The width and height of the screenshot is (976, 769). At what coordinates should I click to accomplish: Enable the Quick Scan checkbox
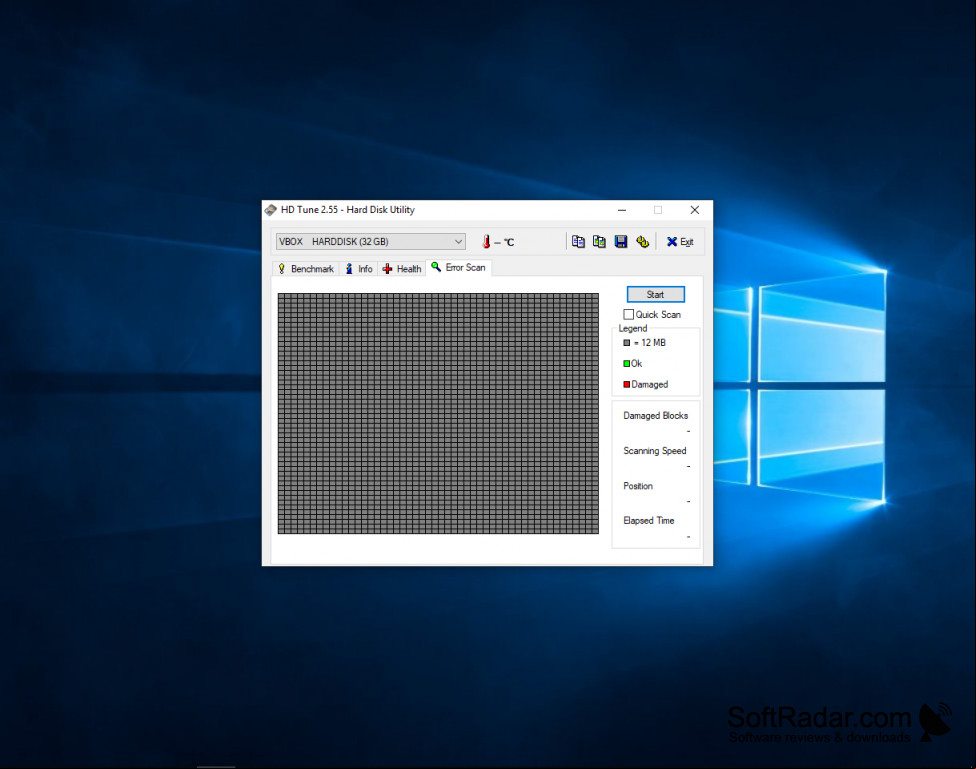tap(629, 314)
